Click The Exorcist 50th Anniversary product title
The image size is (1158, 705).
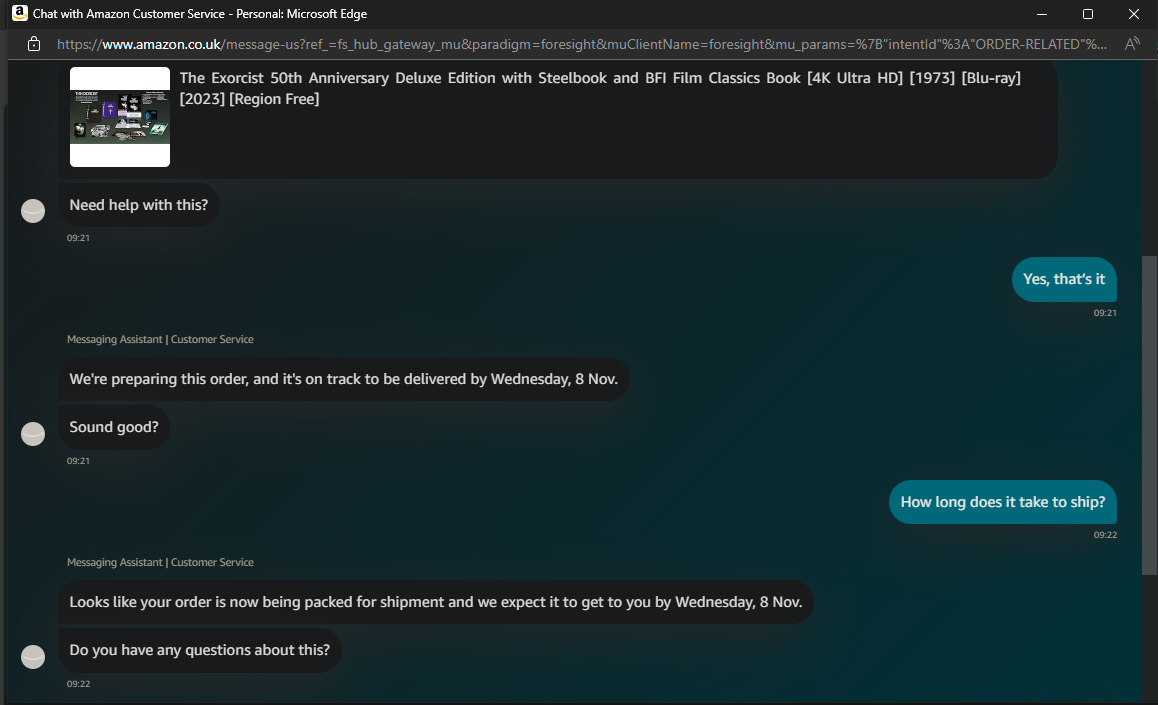tap(600, 88)
